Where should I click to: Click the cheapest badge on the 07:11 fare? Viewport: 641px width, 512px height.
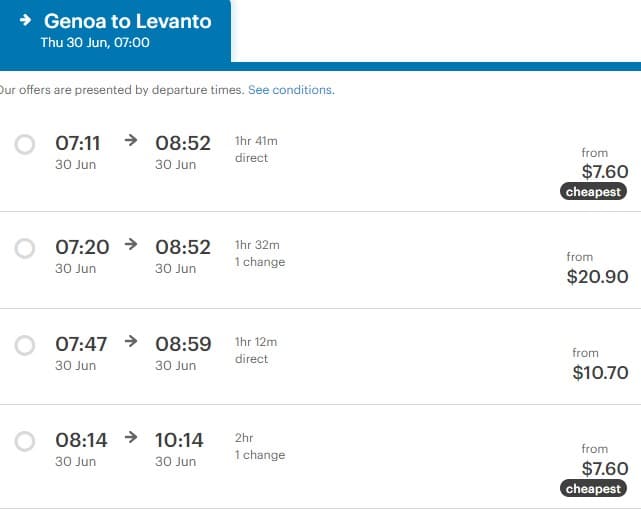(594, 192)
